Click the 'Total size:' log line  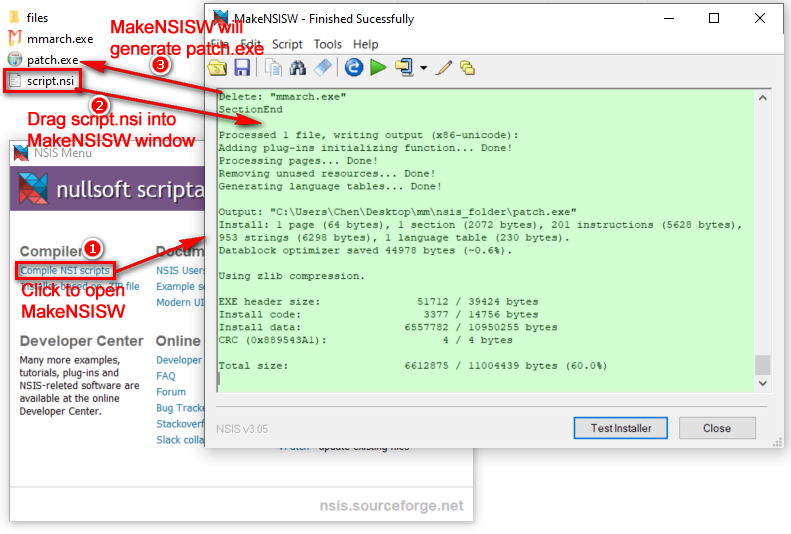coord(413,366)
